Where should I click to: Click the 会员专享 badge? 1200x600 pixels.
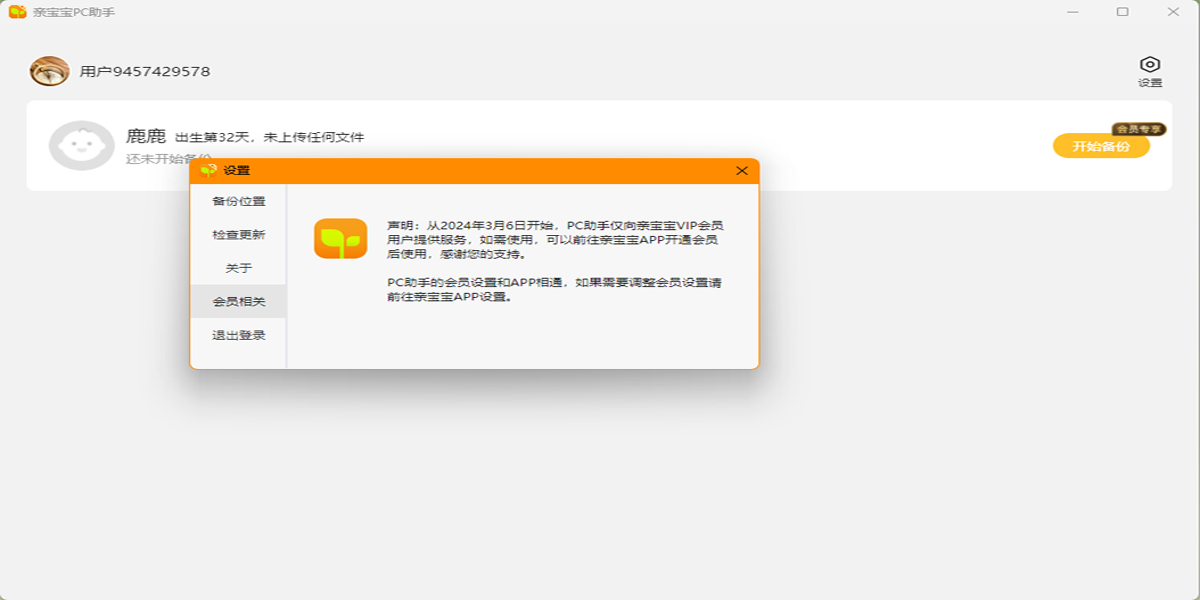[x=1139, y=129]
